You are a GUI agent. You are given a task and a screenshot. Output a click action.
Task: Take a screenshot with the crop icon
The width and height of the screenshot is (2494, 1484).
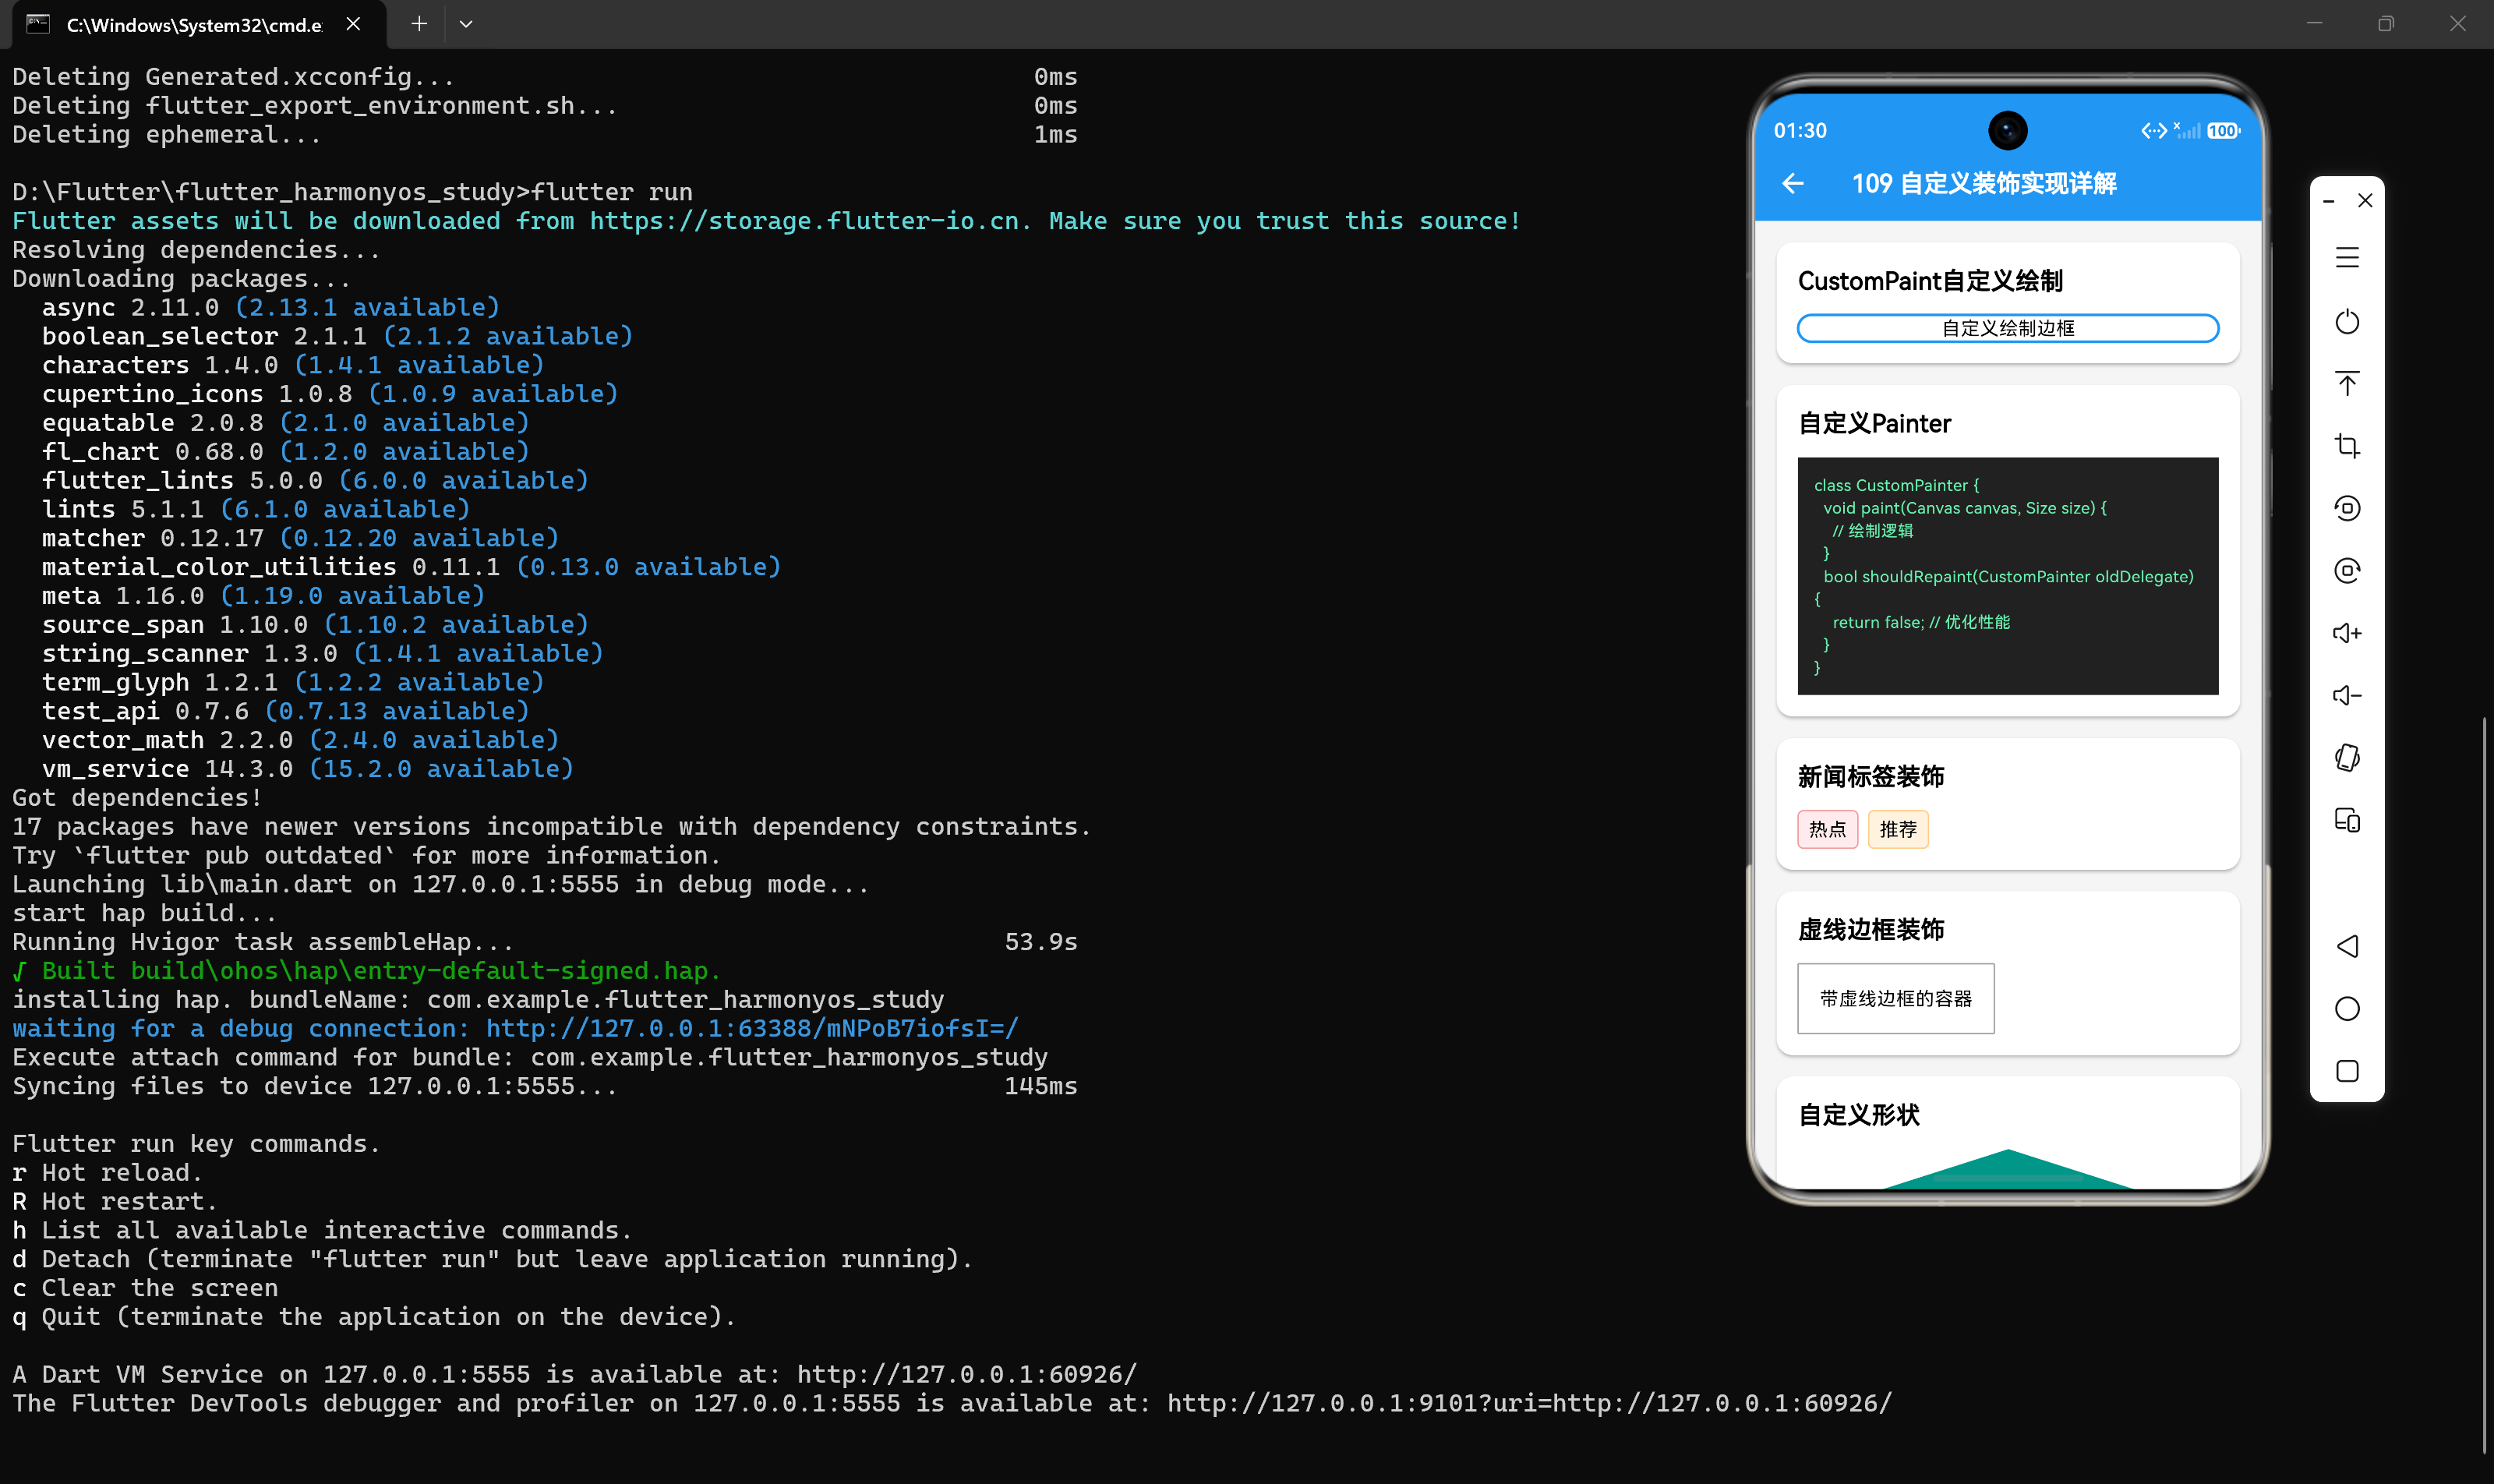tap(2347, 446)
